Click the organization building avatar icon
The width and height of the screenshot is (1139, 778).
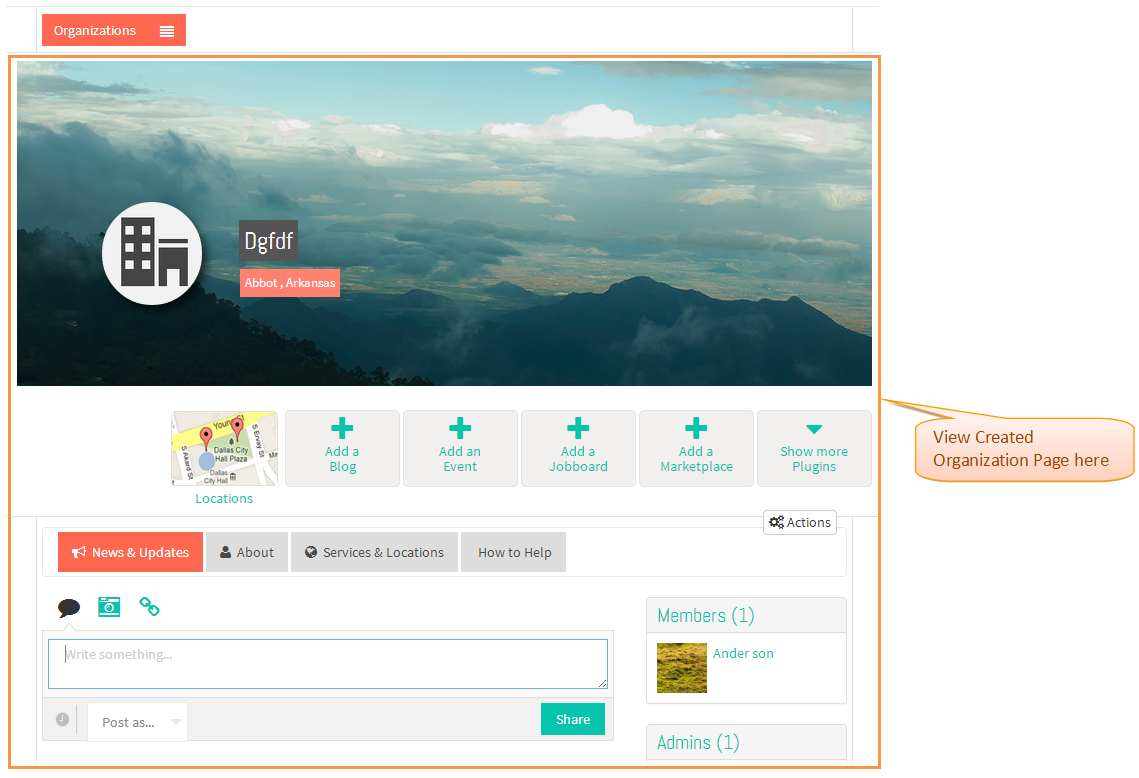pos(152,254)
